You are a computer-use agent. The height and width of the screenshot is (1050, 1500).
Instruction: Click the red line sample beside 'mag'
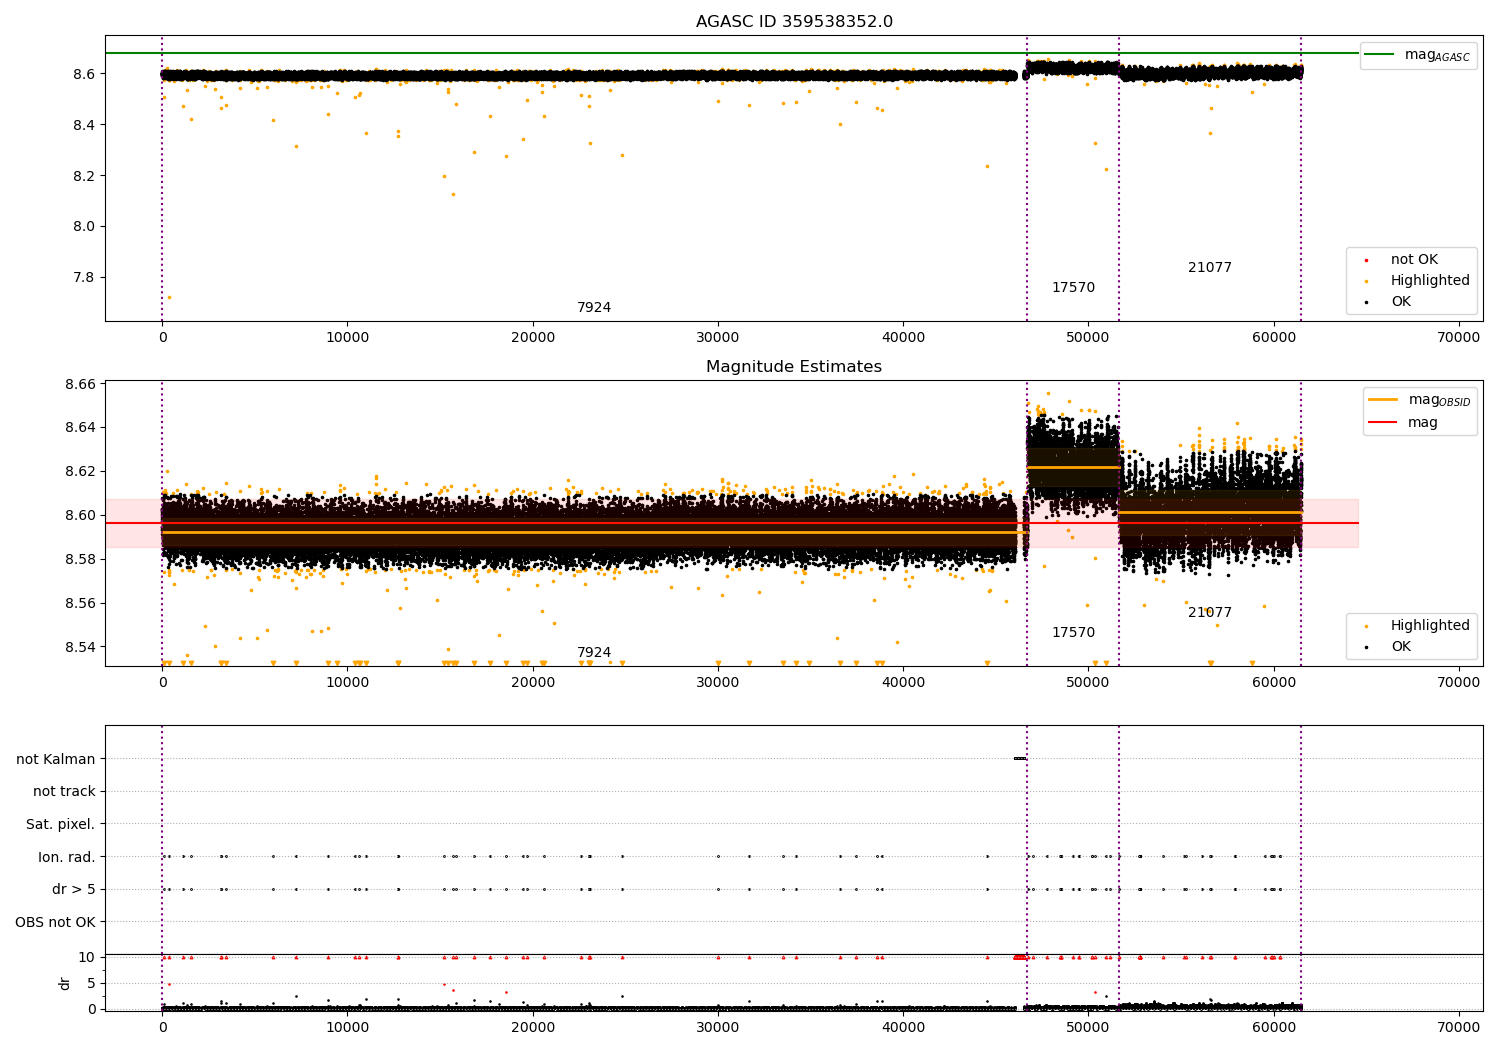(1383, 422)
